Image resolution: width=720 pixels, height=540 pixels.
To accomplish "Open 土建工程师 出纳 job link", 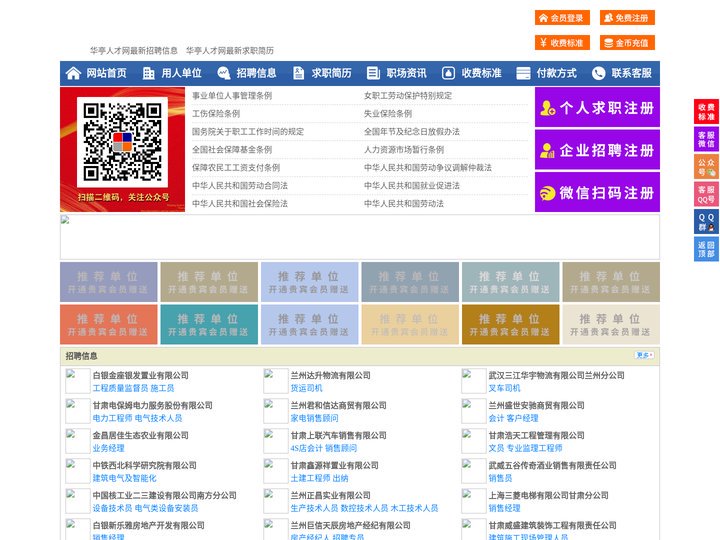I will point(319,478).
